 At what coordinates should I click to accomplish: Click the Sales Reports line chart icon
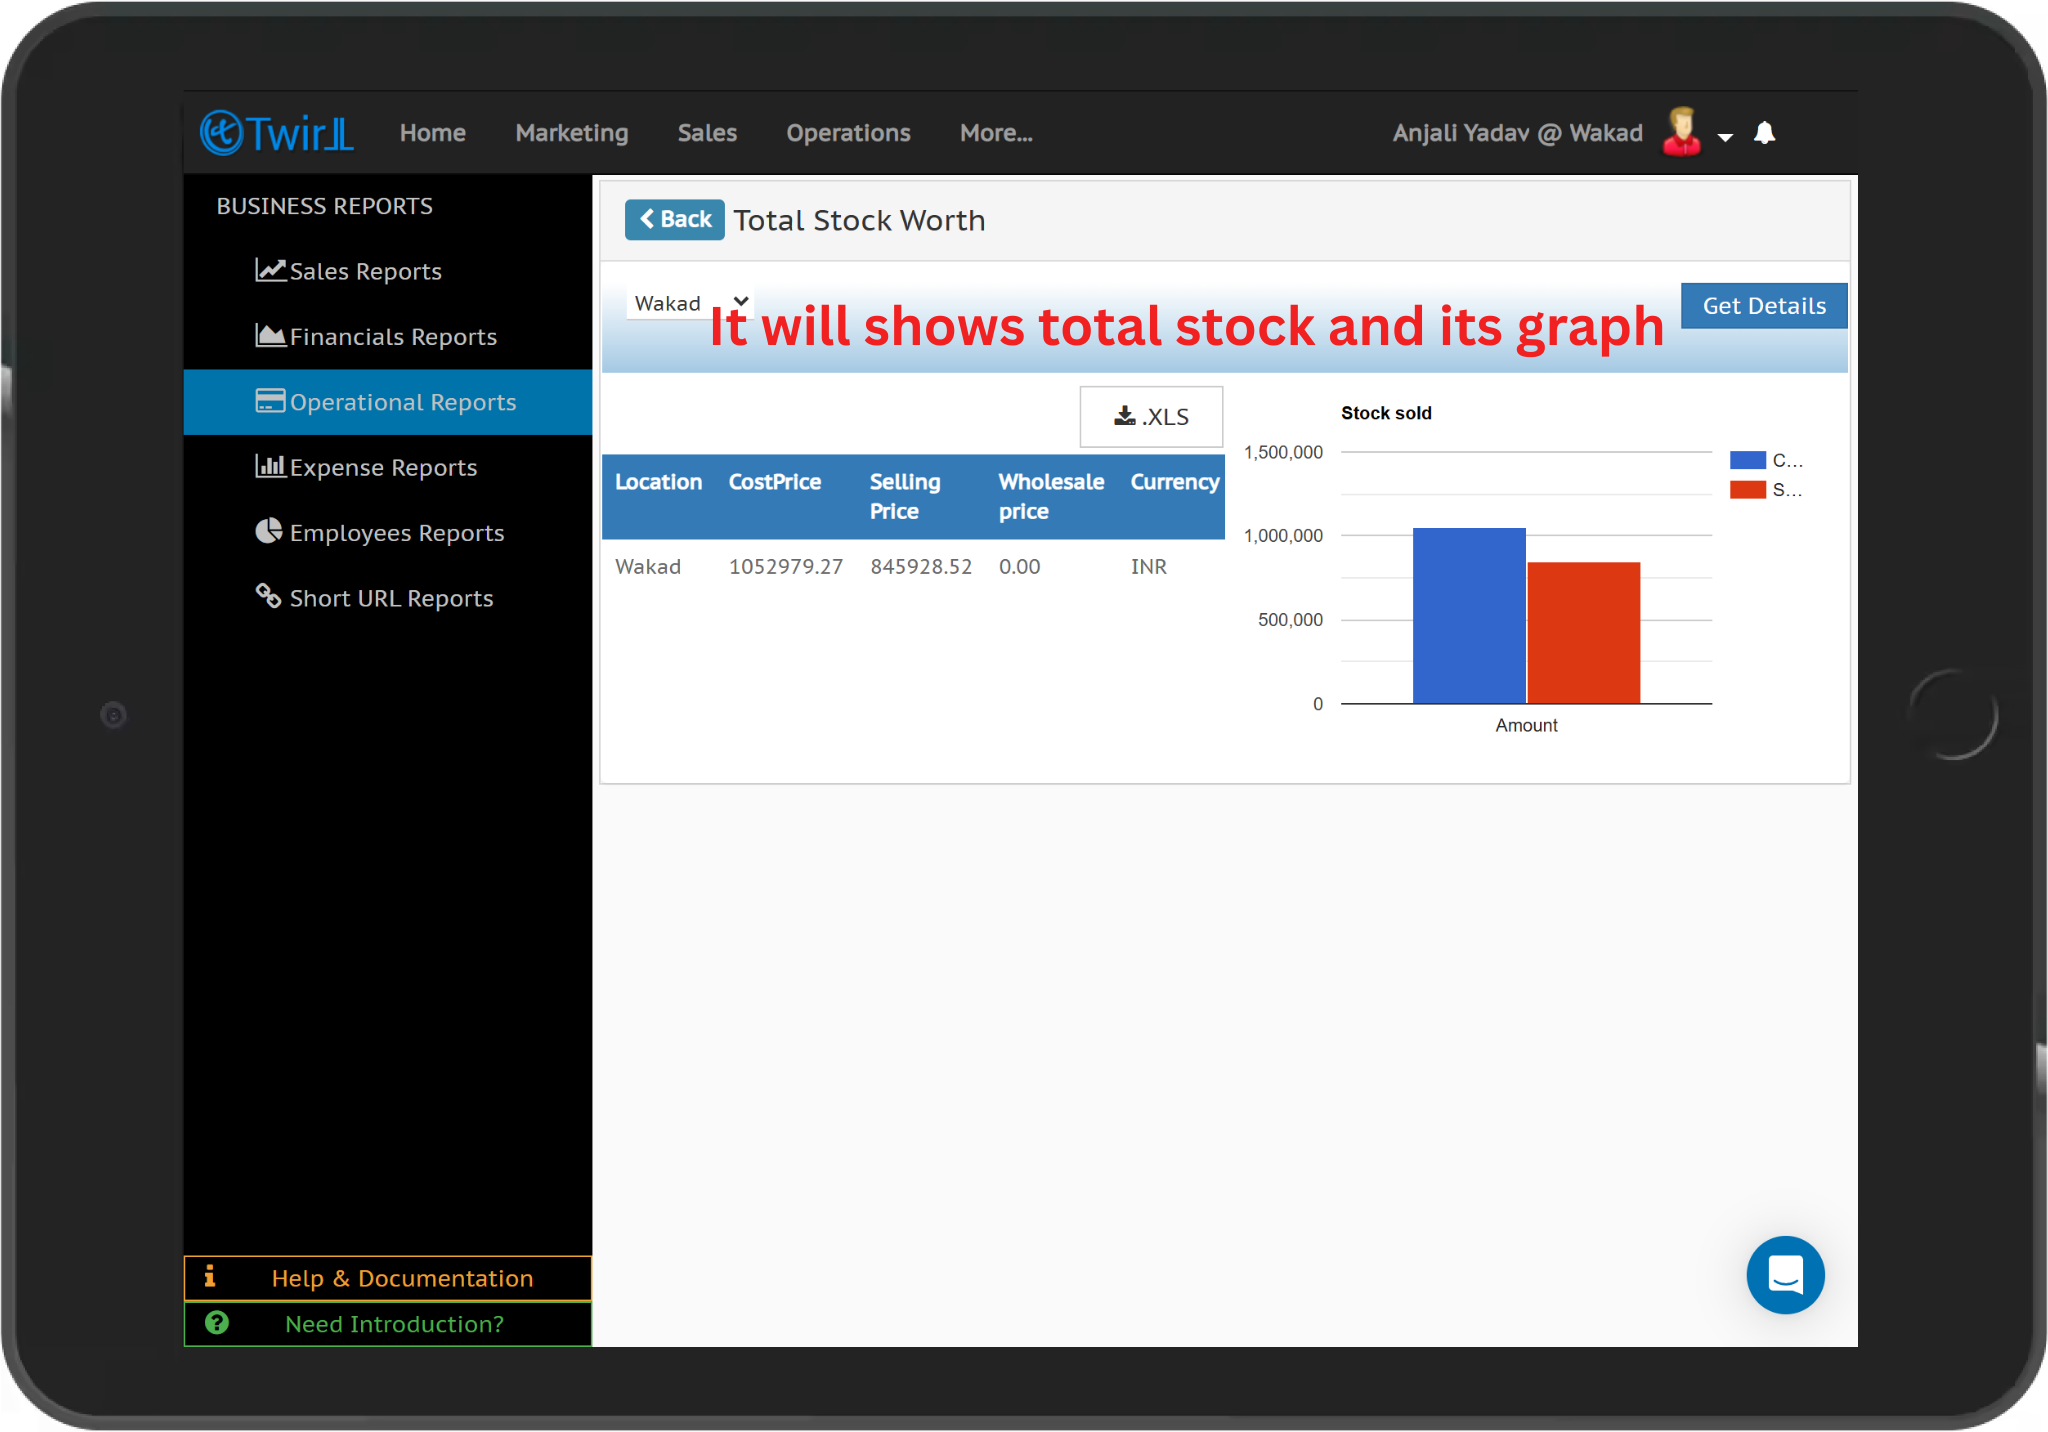click(270, 270)
